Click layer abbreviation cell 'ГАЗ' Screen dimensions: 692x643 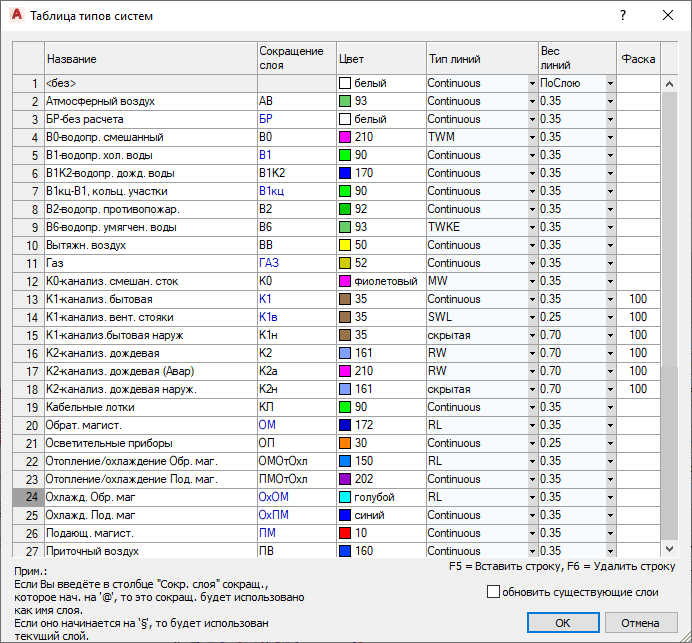coord(297,263)
